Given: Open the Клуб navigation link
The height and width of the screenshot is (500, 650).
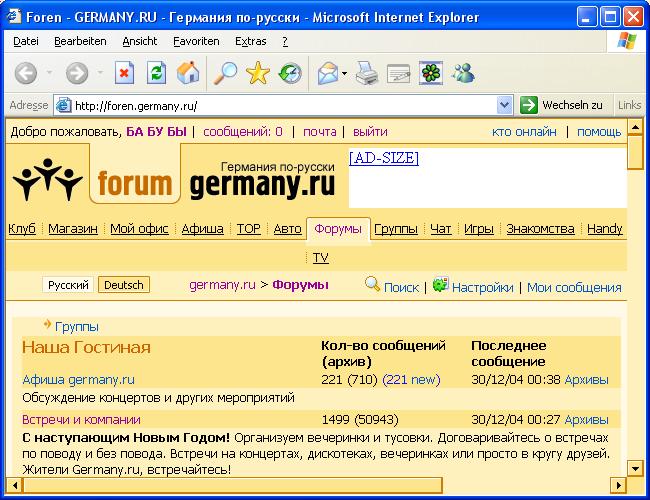Looking at the screenshot, I should (22, 228).
